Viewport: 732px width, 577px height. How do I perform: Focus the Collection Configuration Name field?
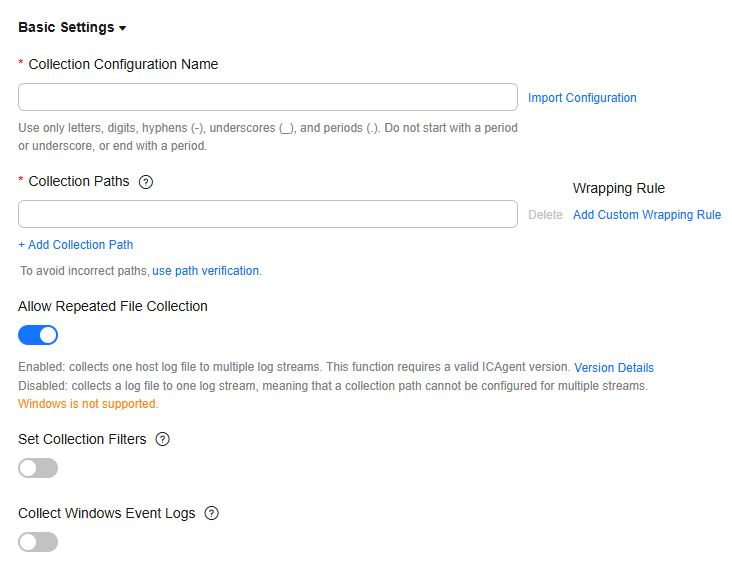pos(268,97)
